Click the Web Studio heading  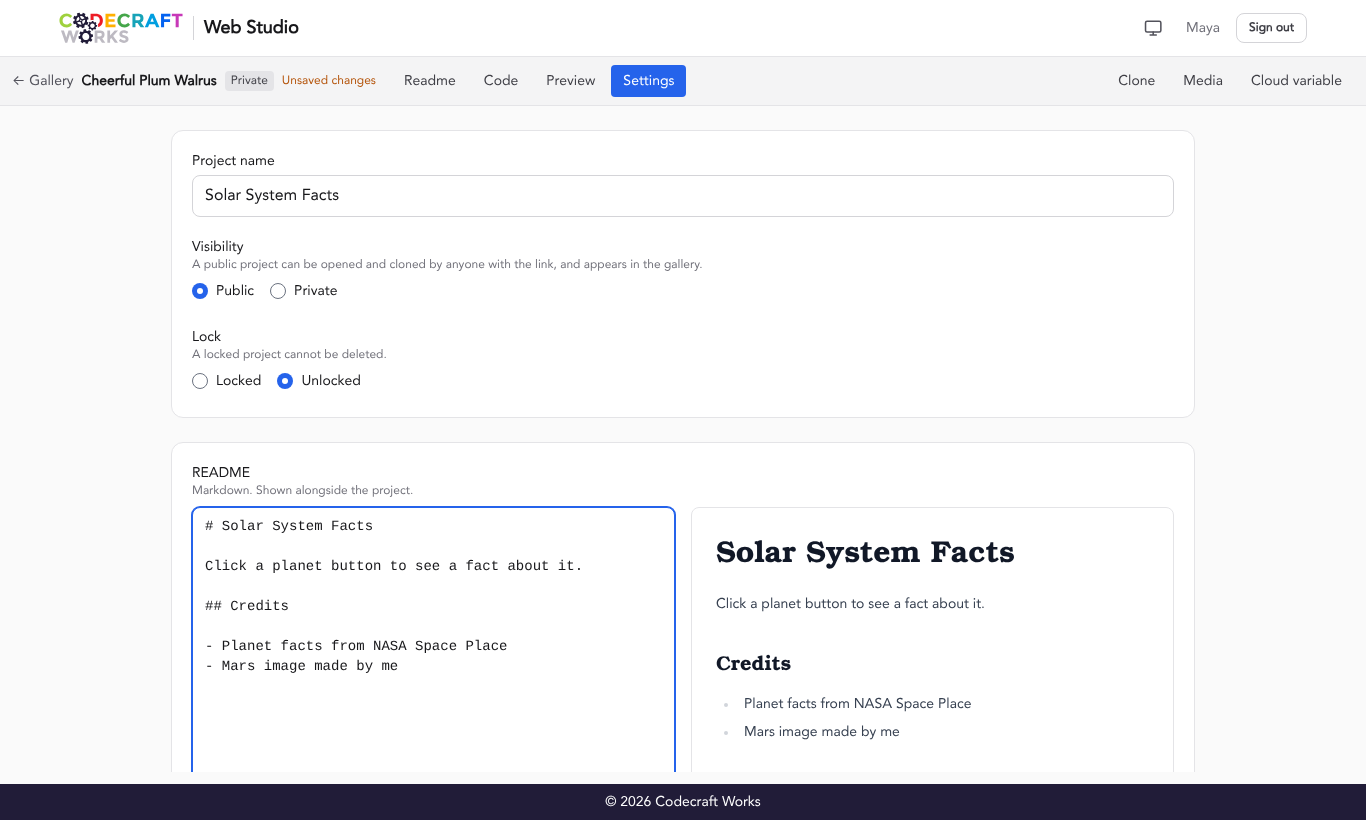tap(251, 27)
